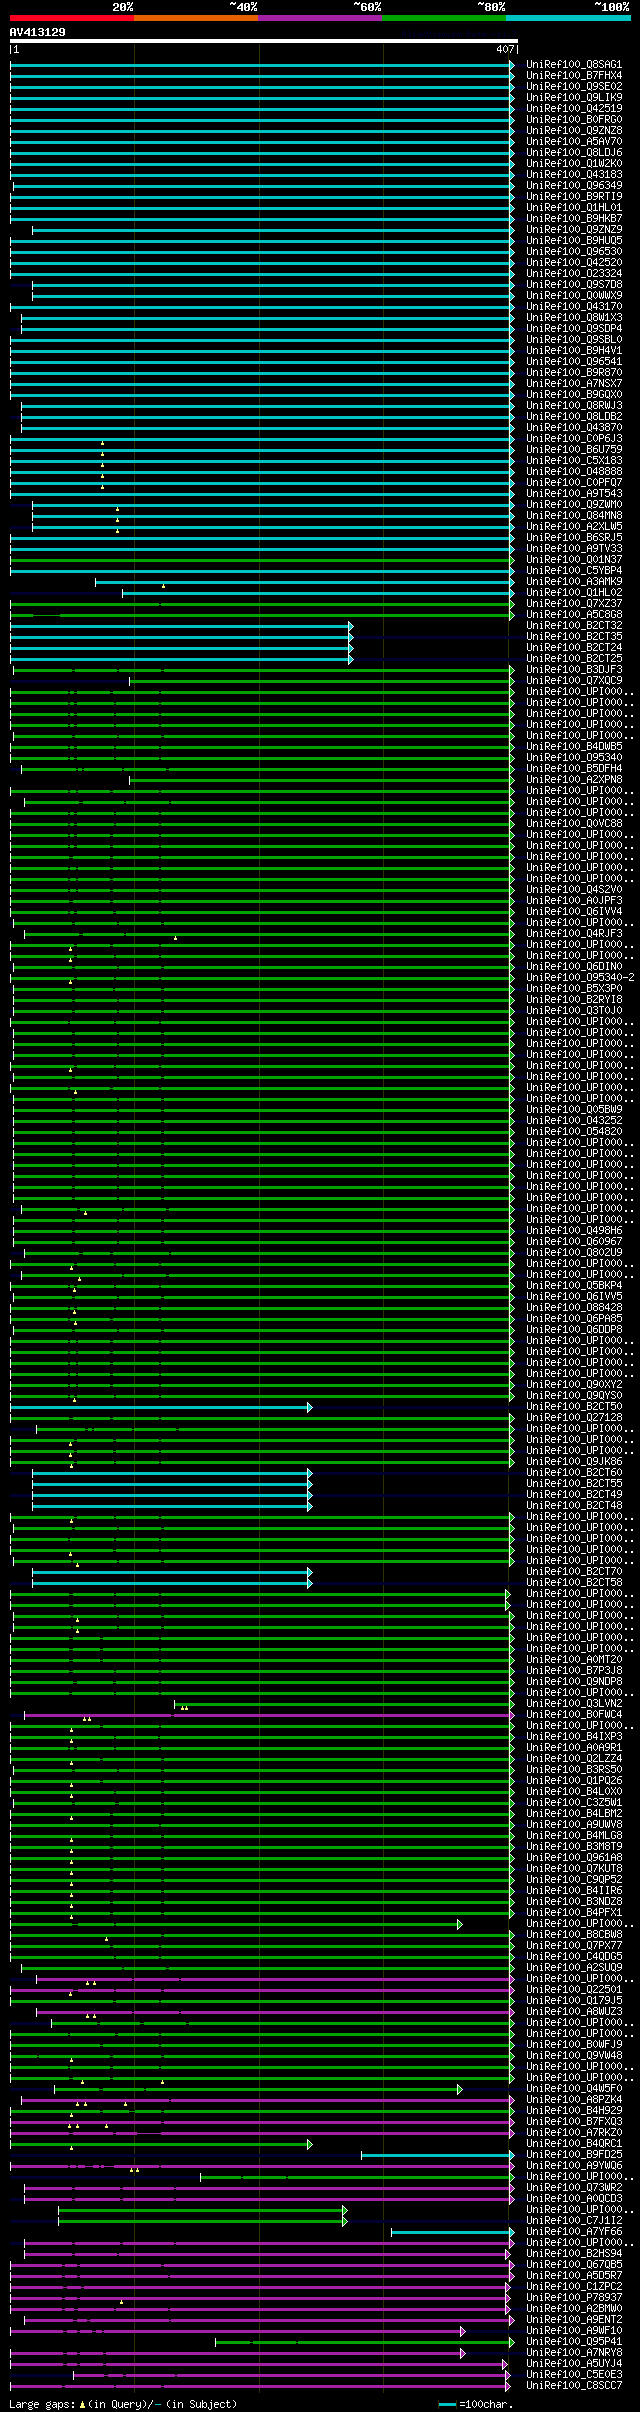Click the UniRef100_B5DFH4 hit label
The image size is (640, 2412).
(x=574, y=769)
